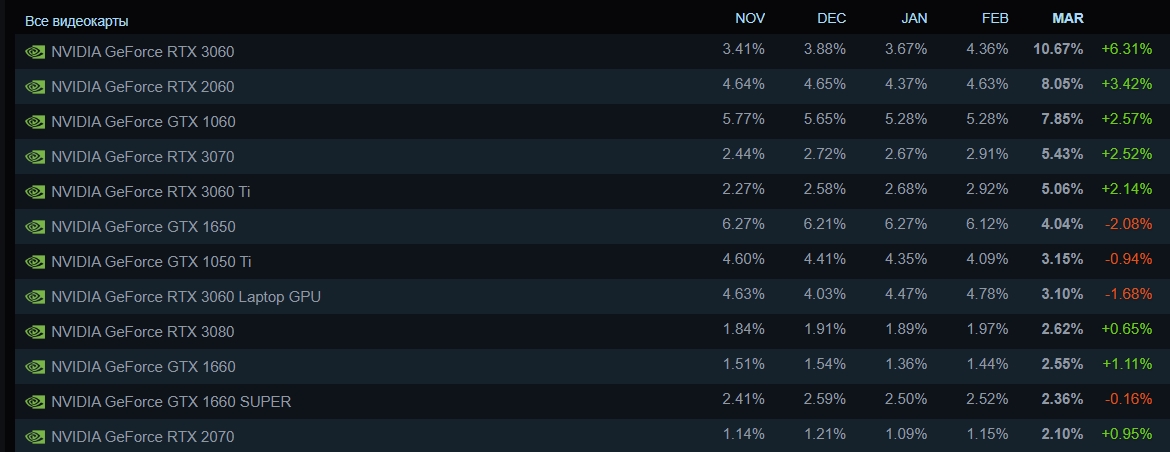Click NVIDIA logo icon beside RTX 2060
The image size is (1170, 452).
35,87
